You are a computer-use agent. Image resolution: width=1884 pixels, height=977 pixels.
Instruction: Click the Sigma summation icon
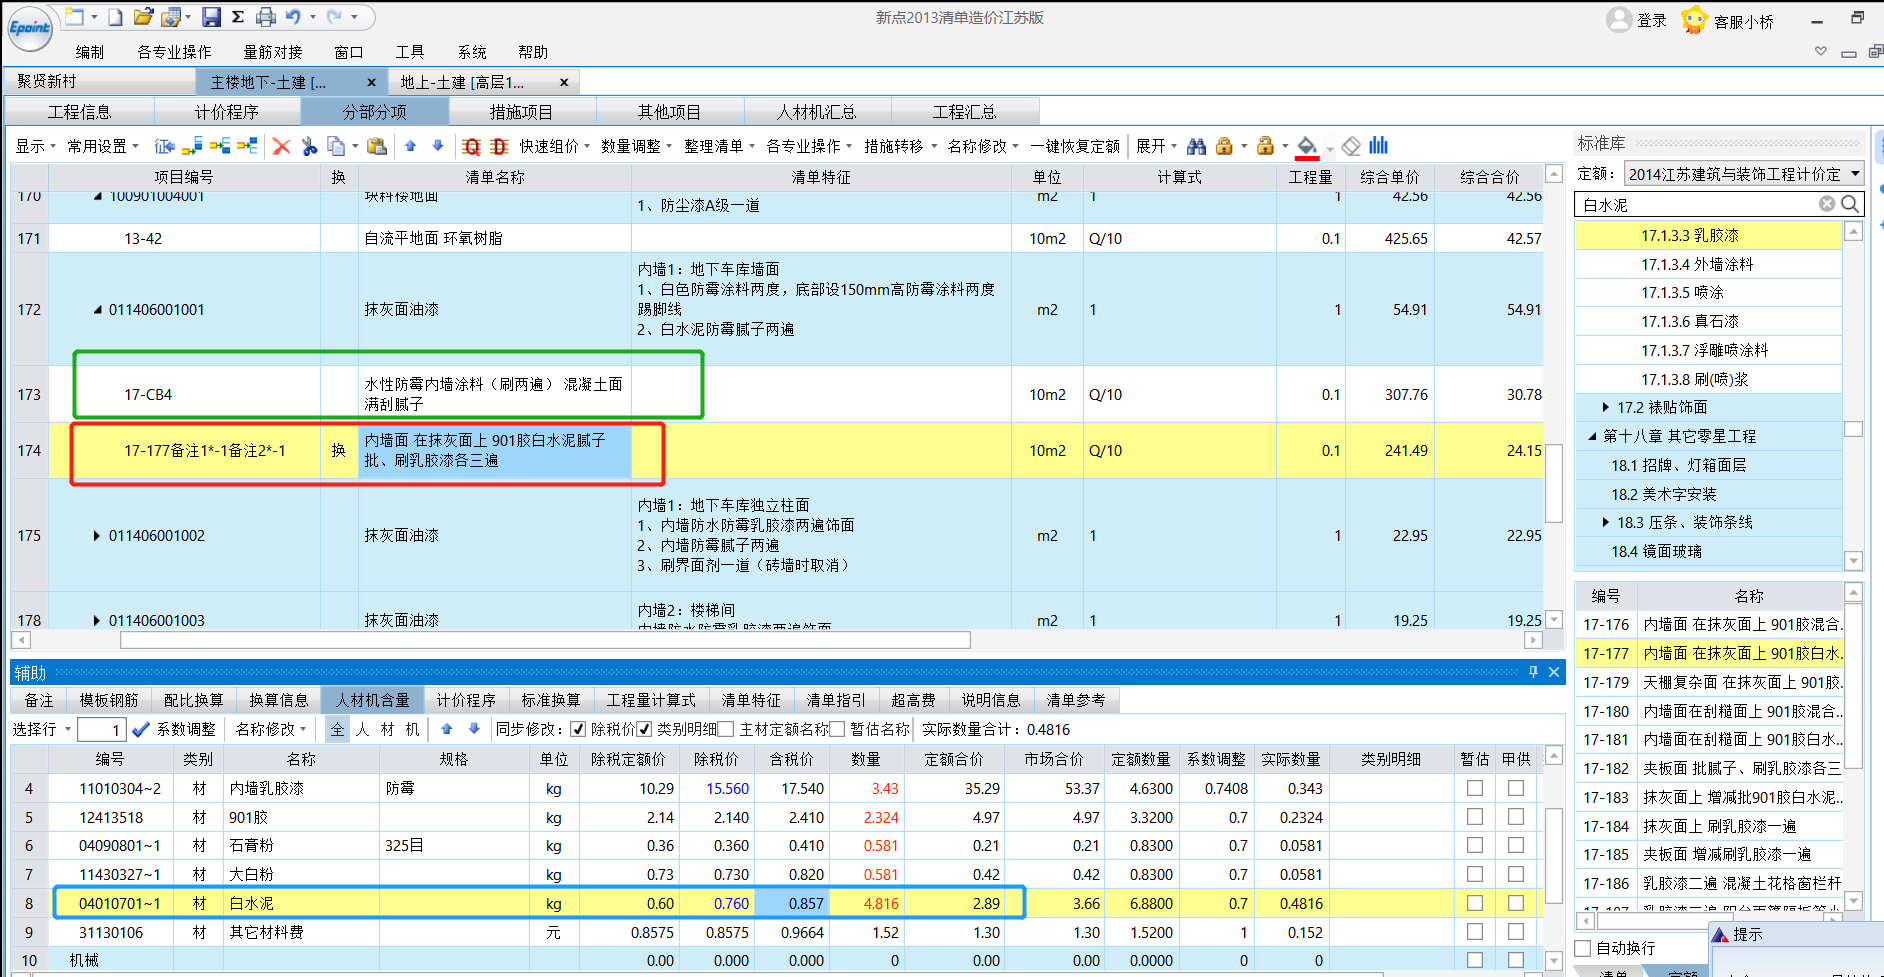pyautogui.click(x=238, y=17)
